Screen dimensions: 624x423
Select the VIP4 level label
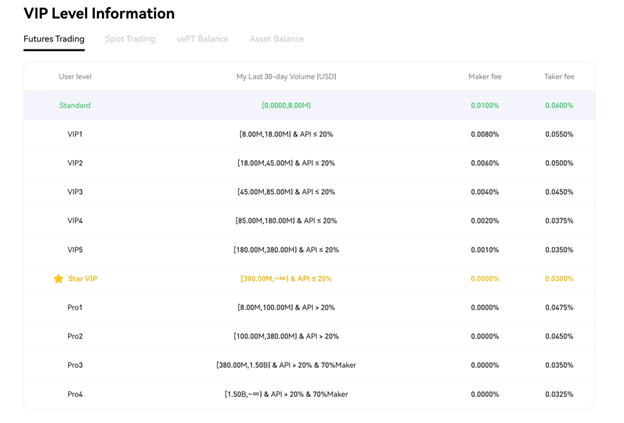click(x=75, y=221)
